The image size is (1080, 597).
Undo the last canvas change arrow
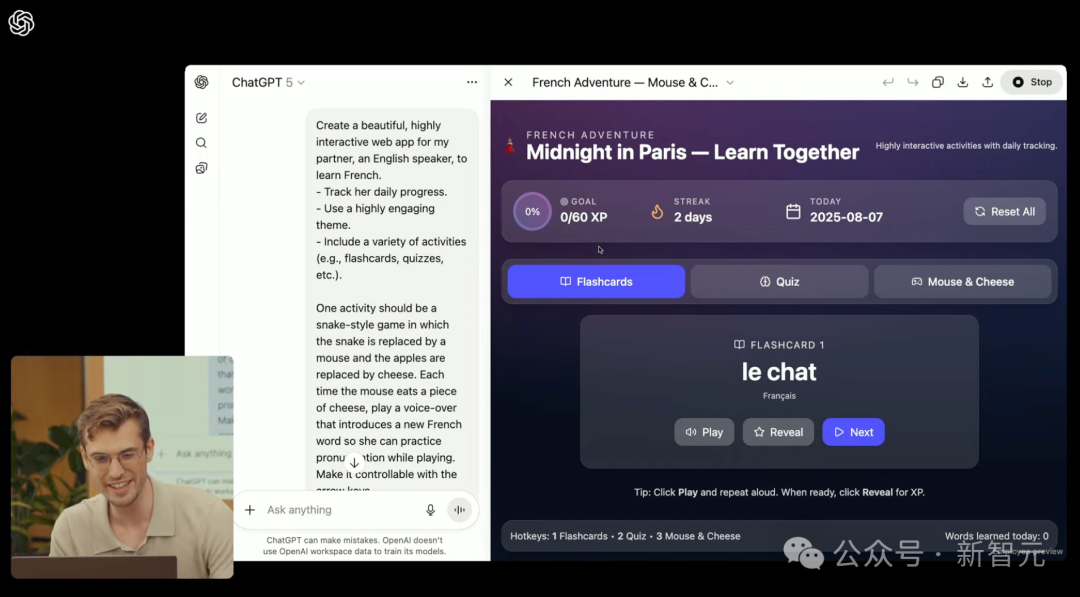[888, 82]
